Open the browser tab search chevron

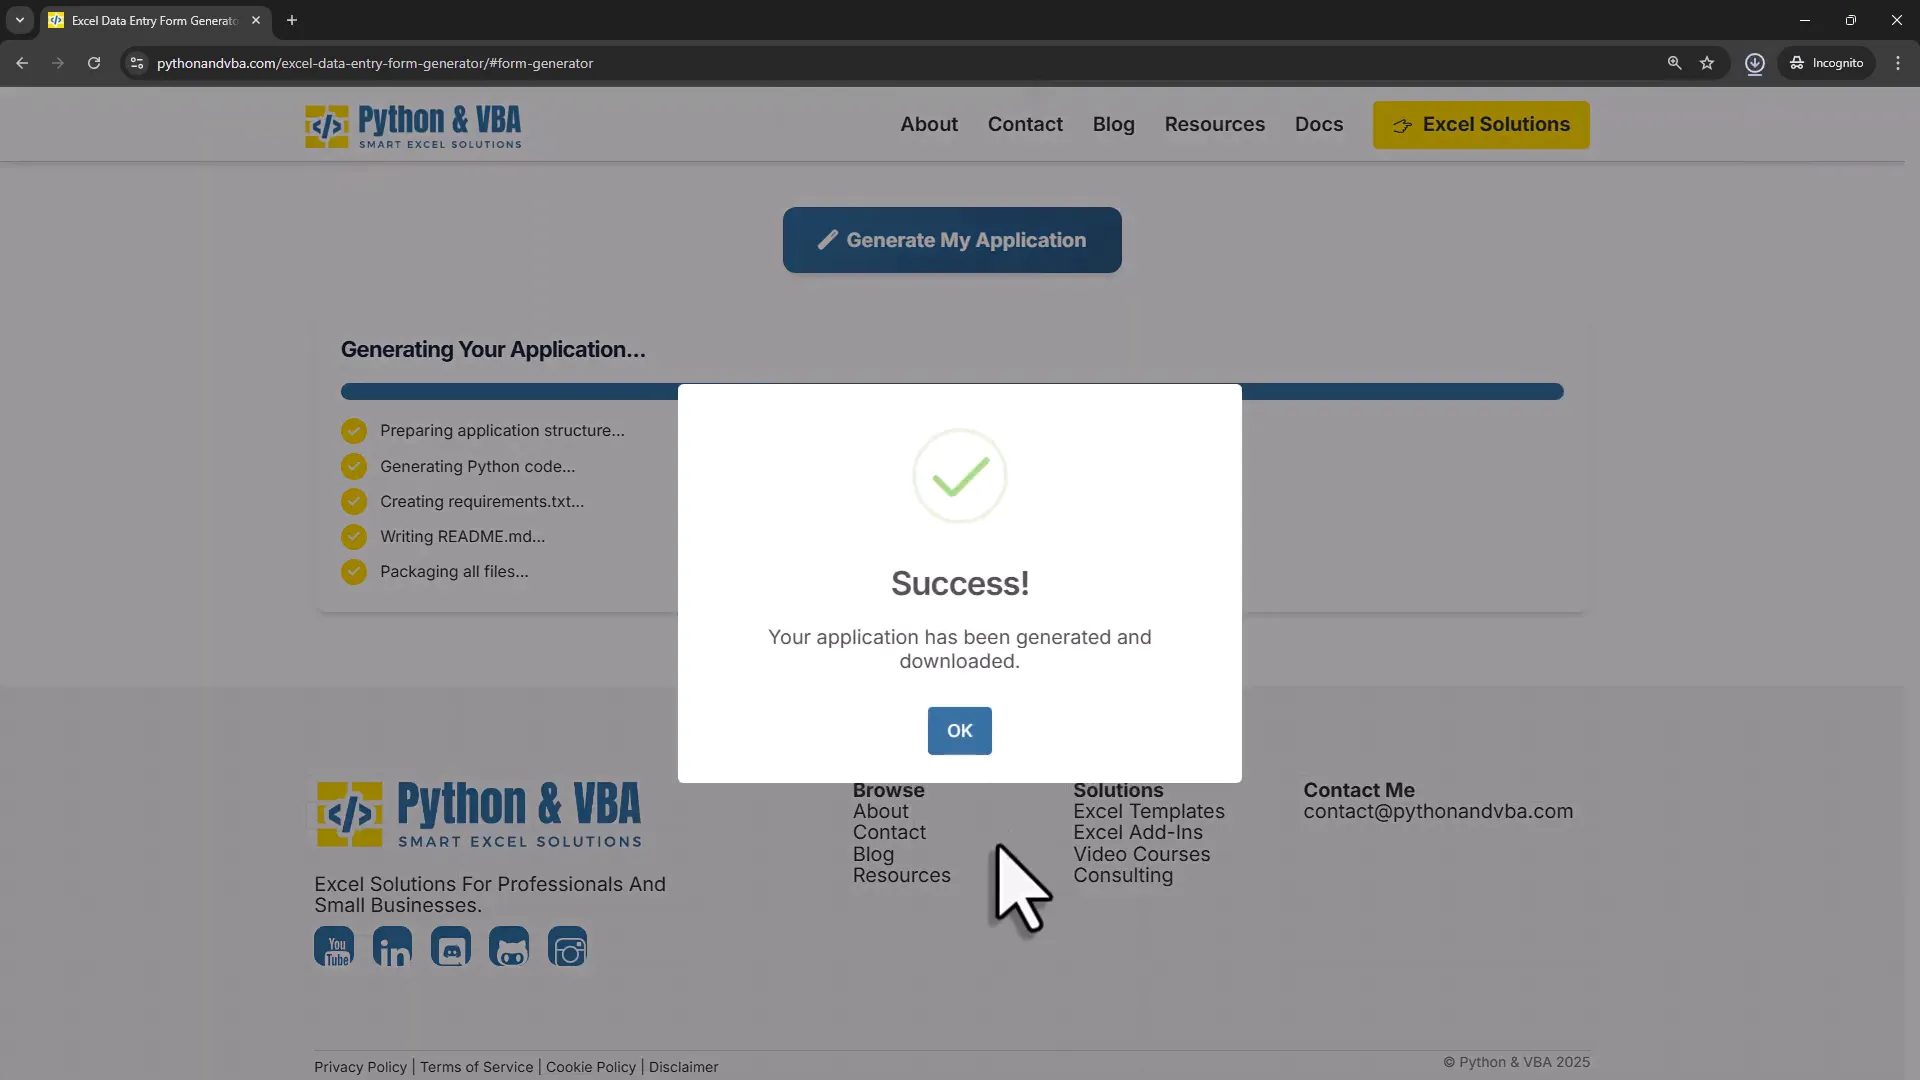point(19,20)
